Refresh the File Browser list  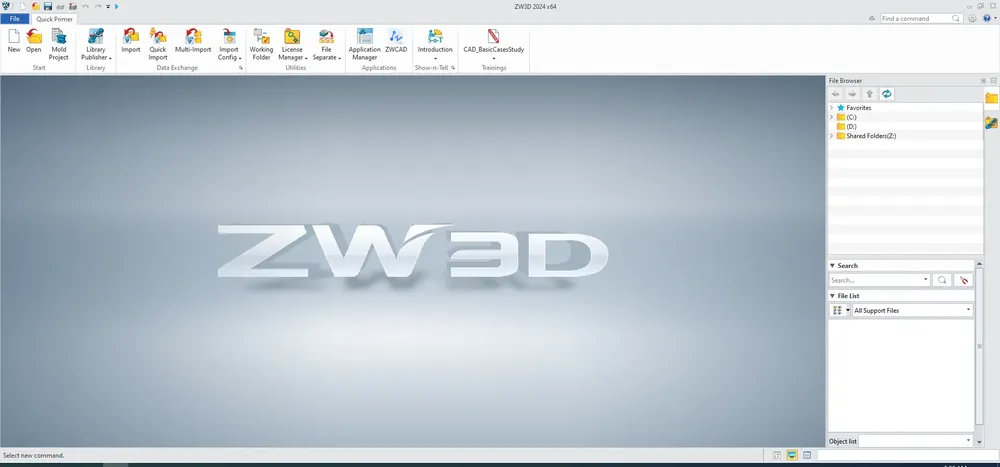(886, 94)
